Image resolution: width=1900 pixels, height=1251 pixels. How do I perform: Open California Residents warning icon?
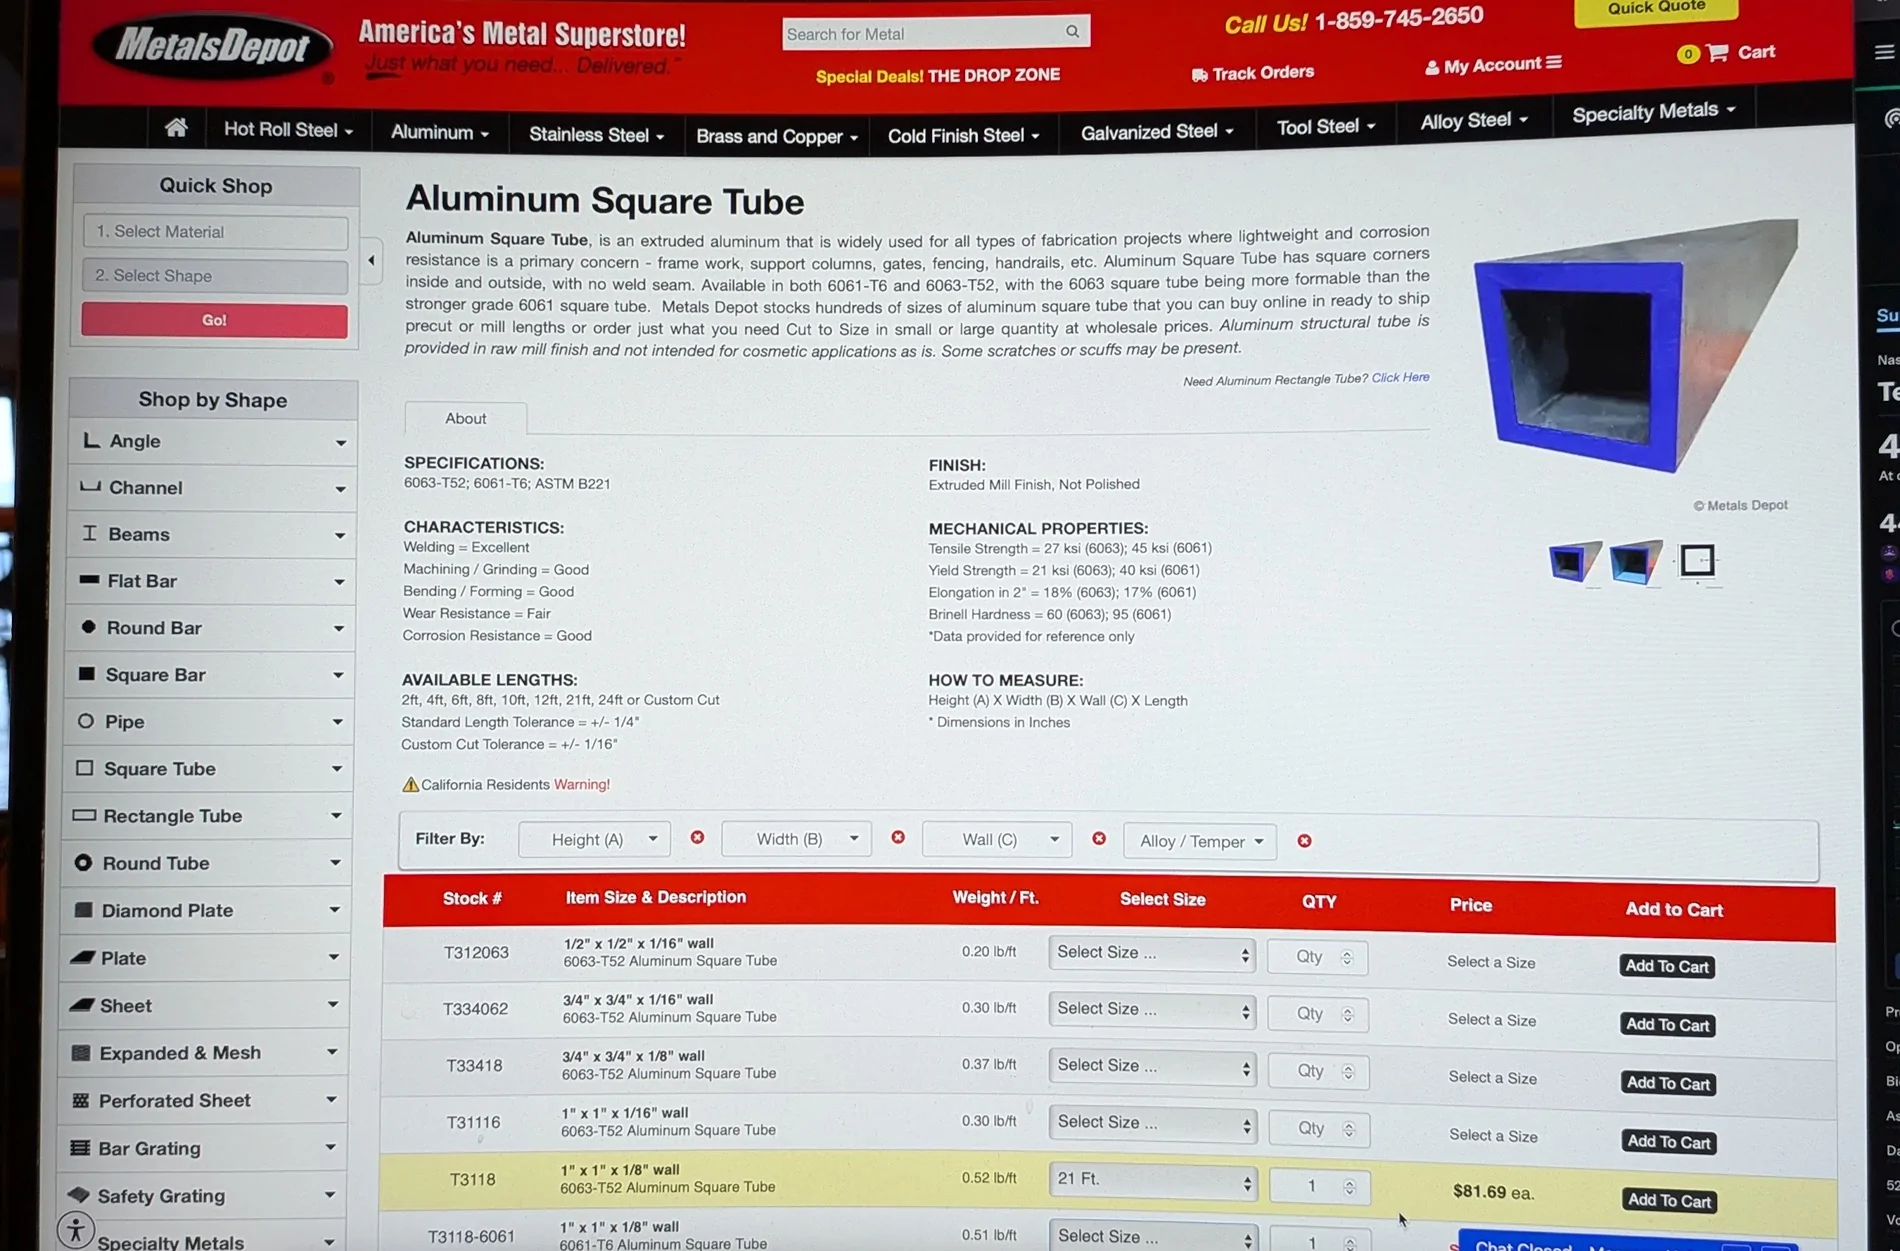[x=410, y=784]
